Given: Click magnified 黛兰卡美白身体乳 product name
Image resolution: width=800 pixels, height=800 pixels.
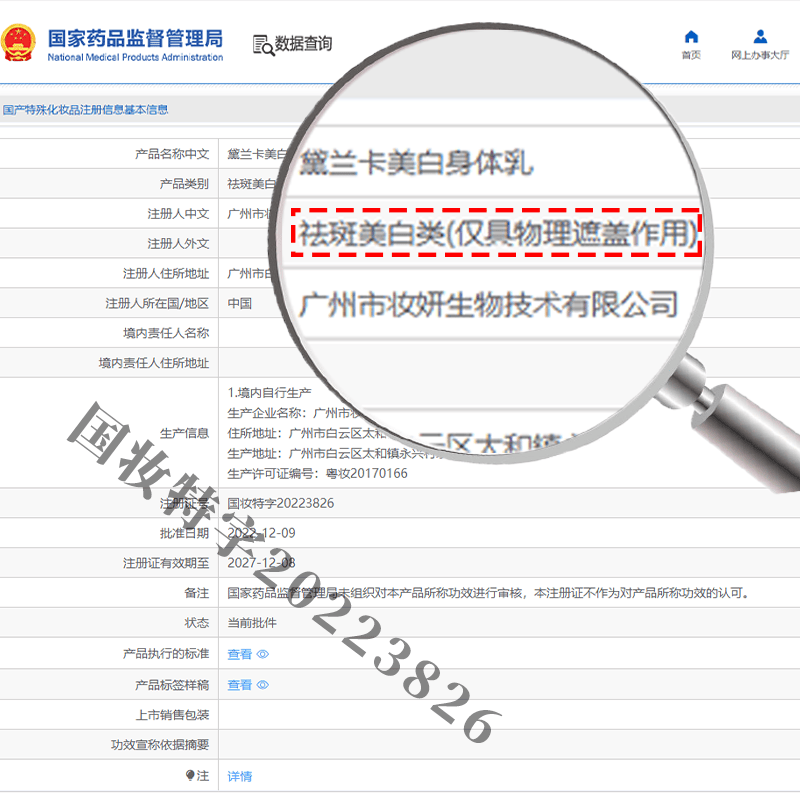Looking at the screenshot, I should pos(416,163).
